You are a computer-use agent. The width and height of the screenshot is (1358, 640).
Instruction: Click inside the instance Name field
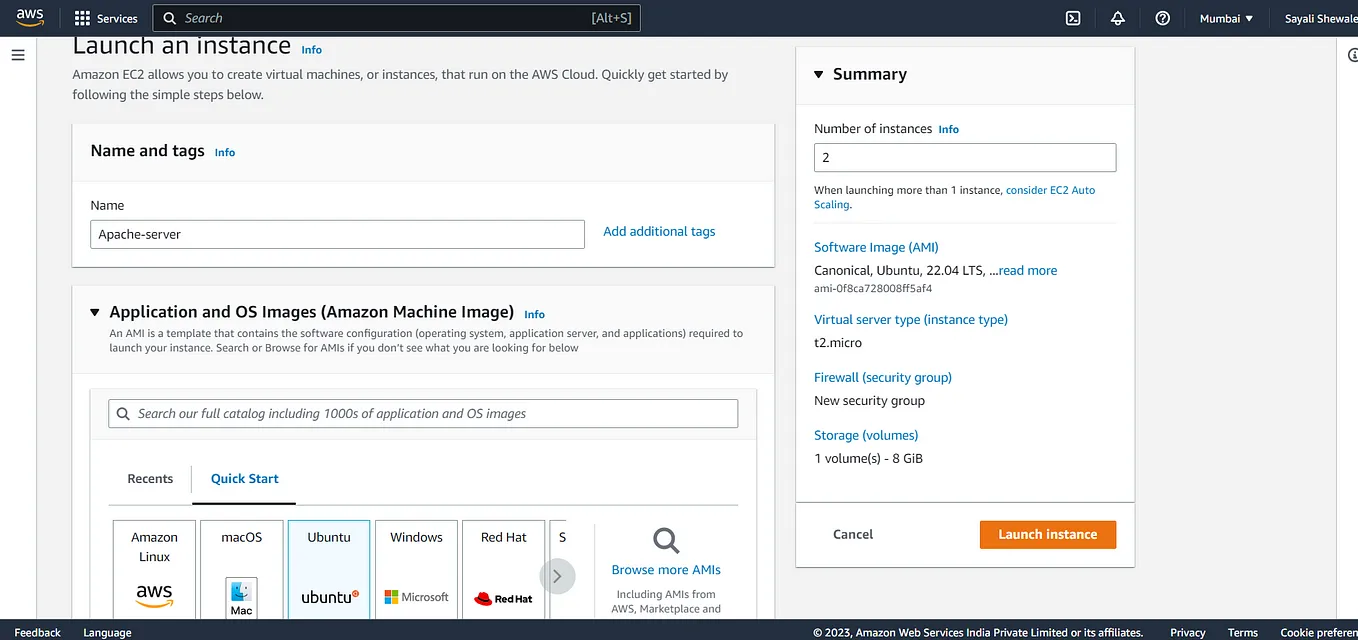click(x=337, y=234)
